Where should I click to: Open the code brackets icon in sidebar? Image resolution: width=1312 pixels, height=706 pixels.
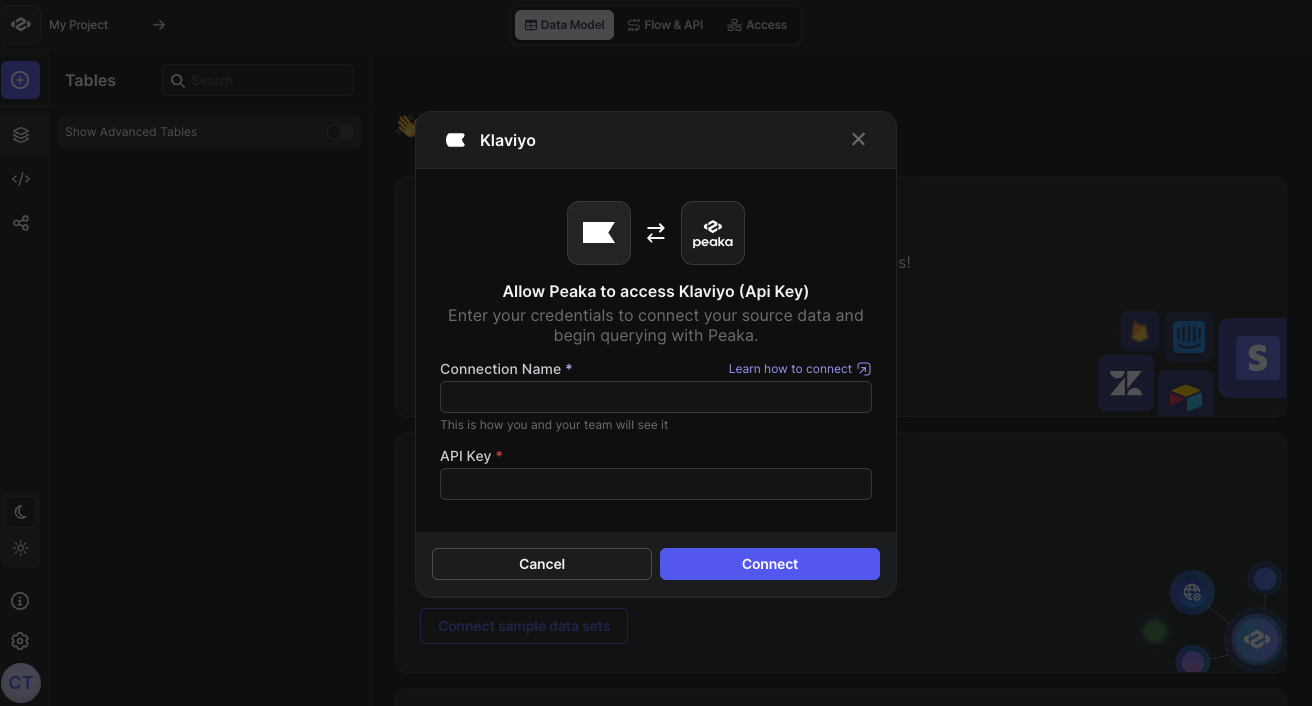pos(21,179)
